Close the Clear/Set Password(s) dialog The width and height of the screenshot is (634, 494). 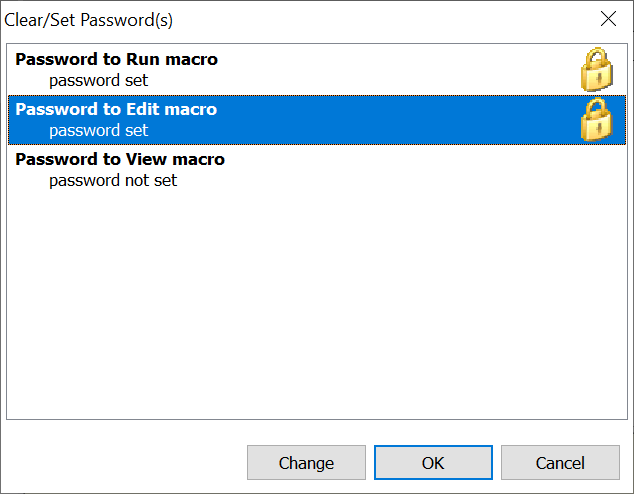pos(608,19)
